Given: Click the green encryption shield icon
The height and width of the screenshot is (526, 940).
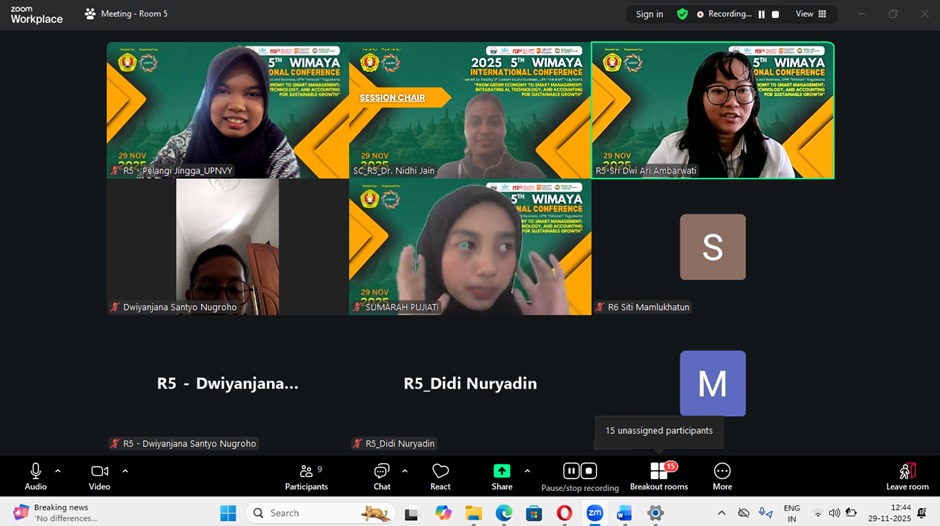Looking at the screenshot, I should point(682,14).
